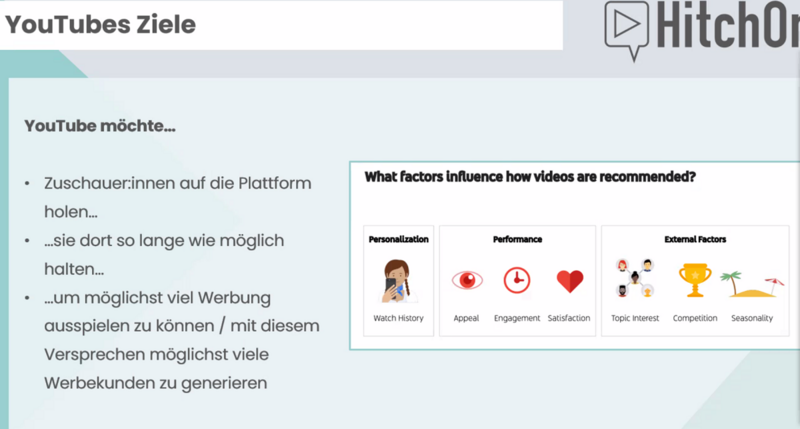Click the Watch History girl-with-phone icon
The height and width of the screenshot is (429, 800).
click(397, 281)
